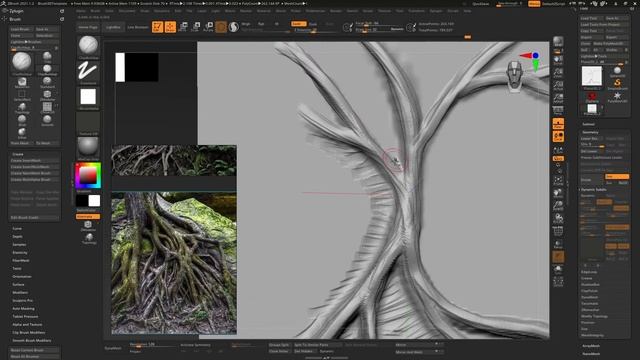Select the Smooth brush in Brush palette
This screenshot has width=640, height=360.
click(x=47, y=120)
